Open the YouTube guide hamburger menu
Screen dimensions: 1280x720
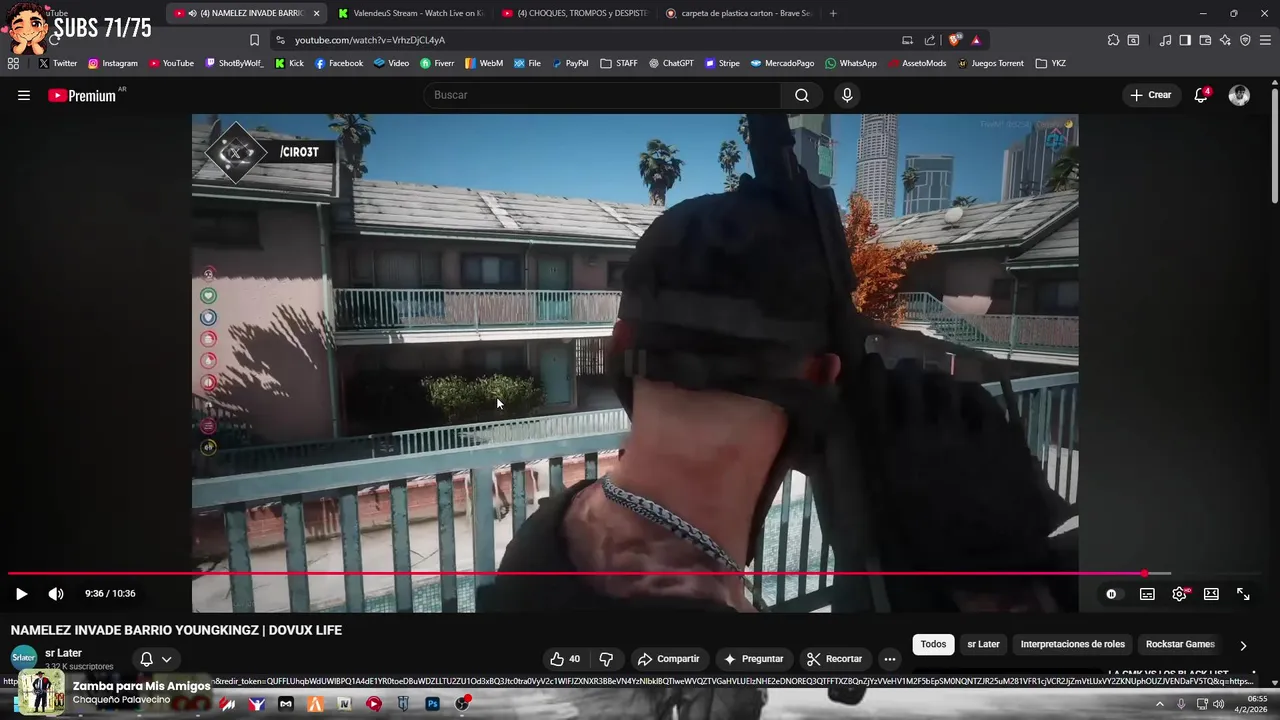coord(24,95)
